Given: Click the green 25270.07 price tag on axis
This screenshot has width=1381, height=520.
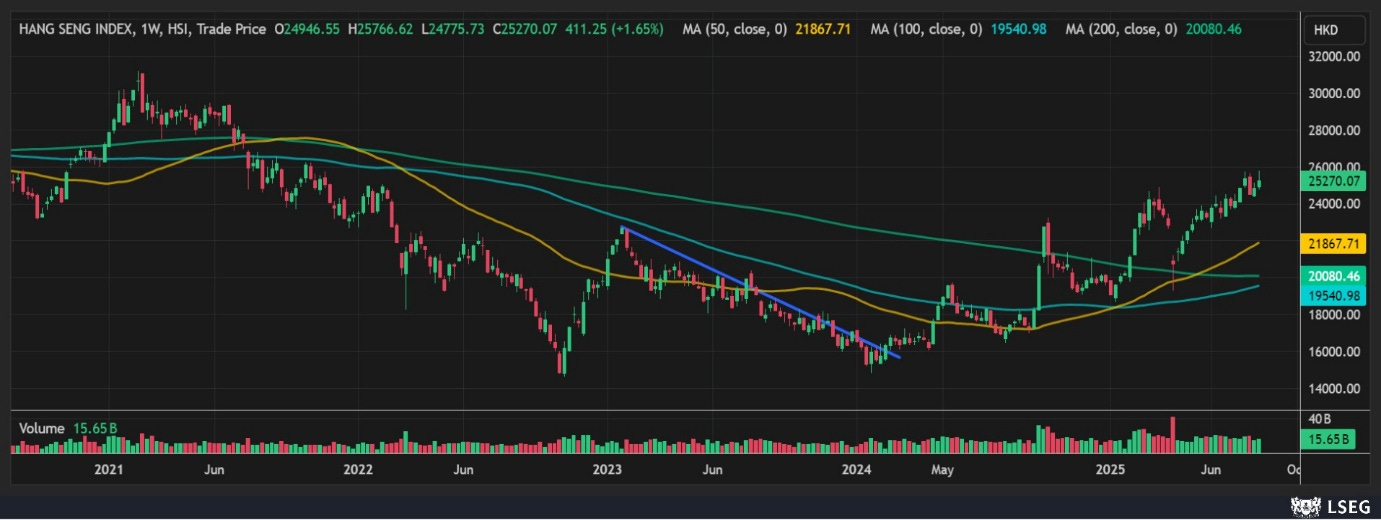Looking at the screenshot, I should click(1334, 181).
